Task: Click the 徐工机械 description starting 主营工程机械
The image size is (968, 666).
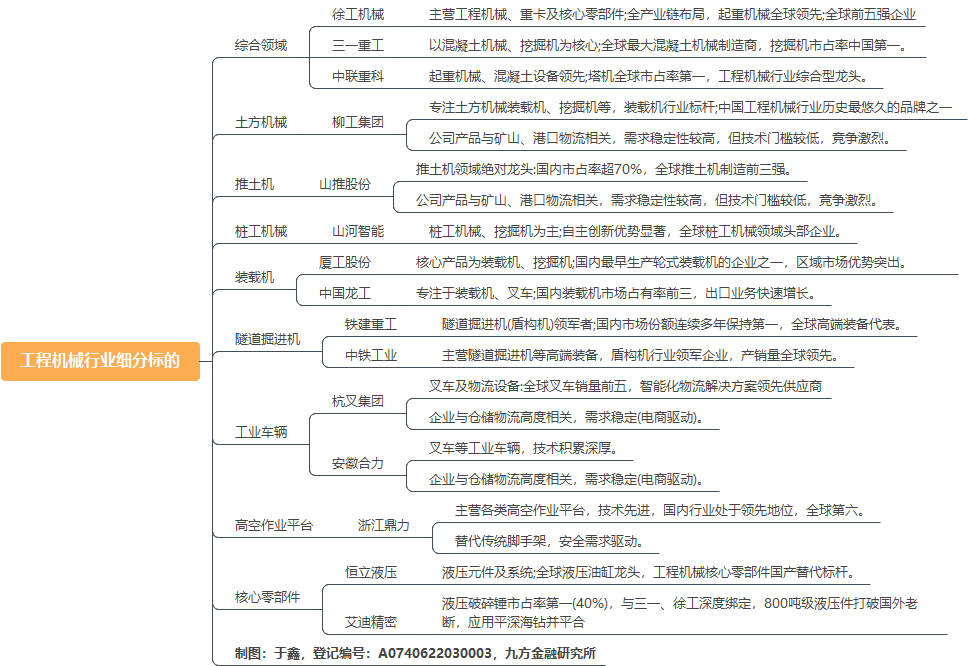Action: [672, 14]
